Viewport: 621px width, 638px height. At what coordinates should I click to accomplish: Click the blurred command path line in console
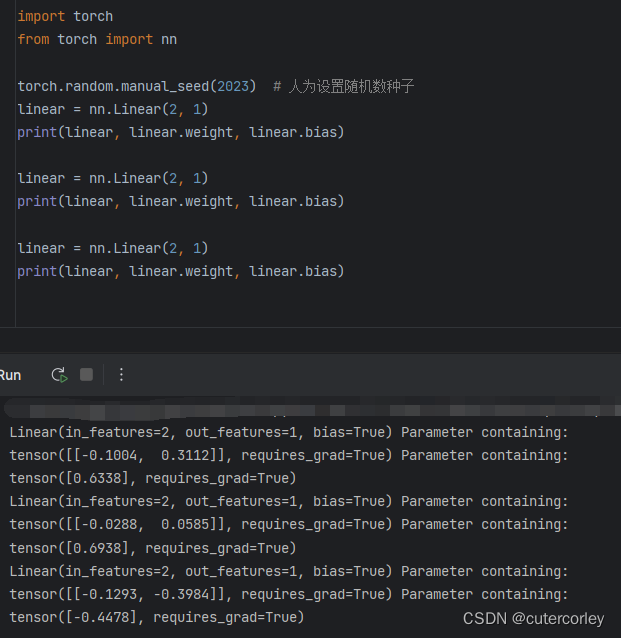click(x=300, y=410)
